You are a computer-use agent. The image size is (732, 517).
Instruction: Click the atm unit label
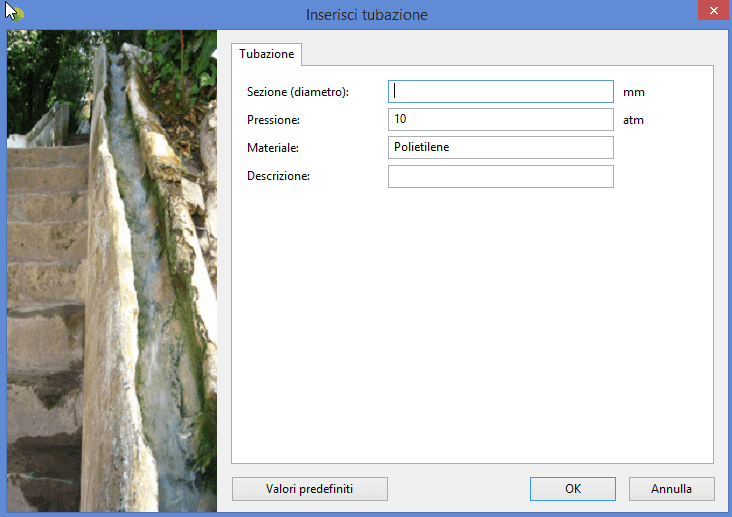[x=633, y=120]
